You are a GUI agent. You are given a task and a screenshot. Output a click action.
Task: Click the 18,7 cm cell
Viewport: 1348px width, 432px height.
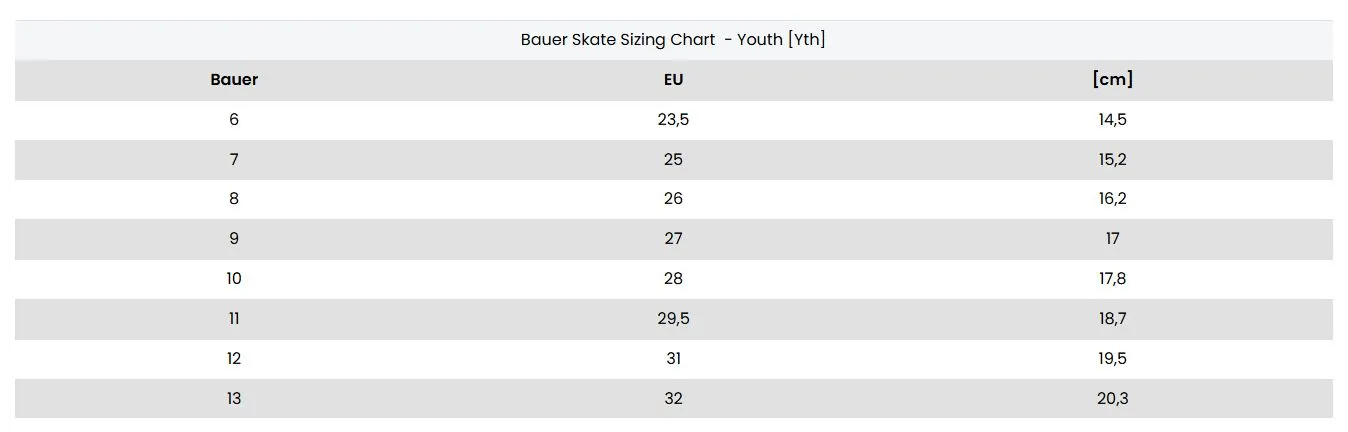point(1112,319)
